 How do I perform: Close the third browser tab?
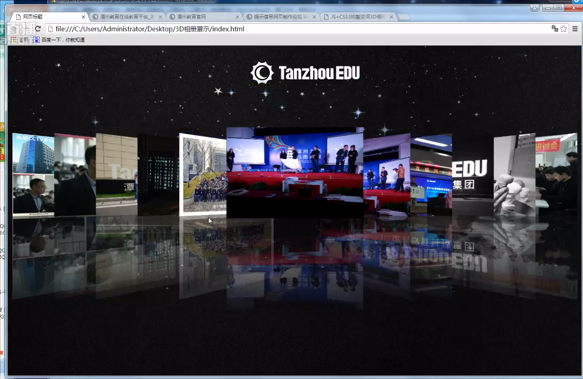pyautogui.click(x=238, y=17)
